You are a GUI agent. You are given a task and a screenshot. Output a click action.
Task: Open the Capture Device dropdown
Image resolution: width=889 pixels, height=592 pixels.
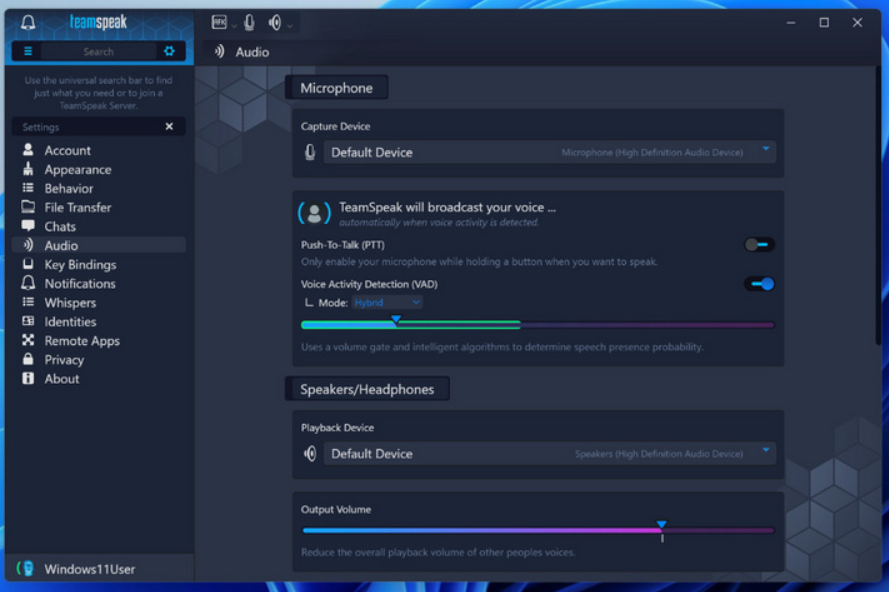(x=549, y=153)
